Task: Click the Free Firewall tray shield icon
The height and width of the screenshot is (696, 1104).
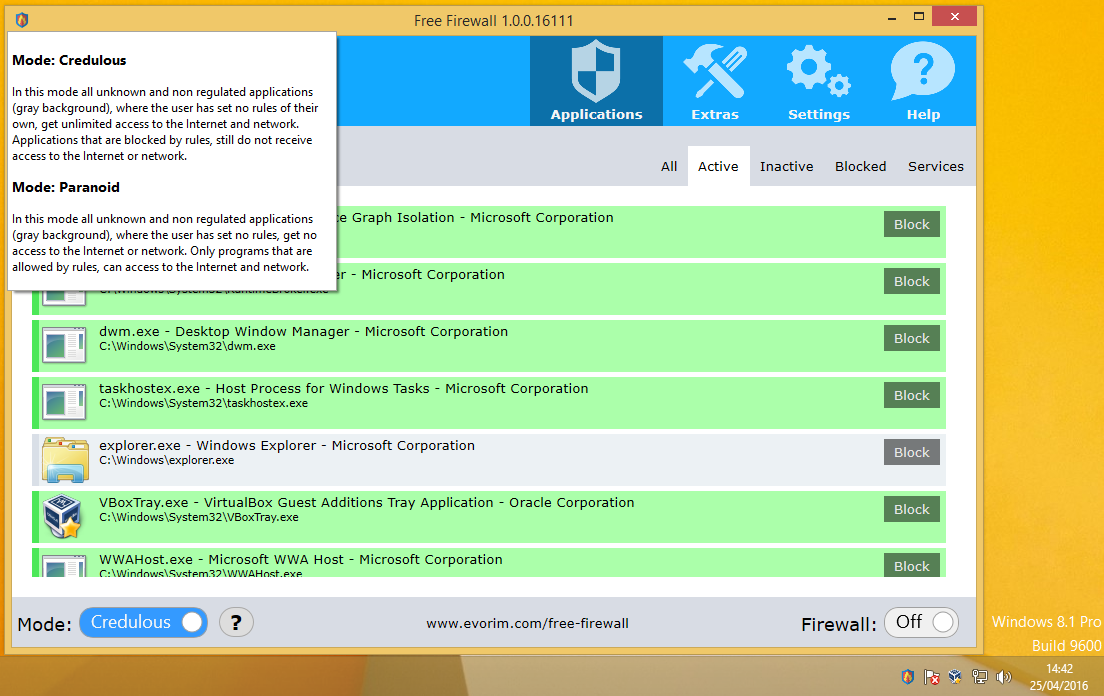Action: [908, 677]
